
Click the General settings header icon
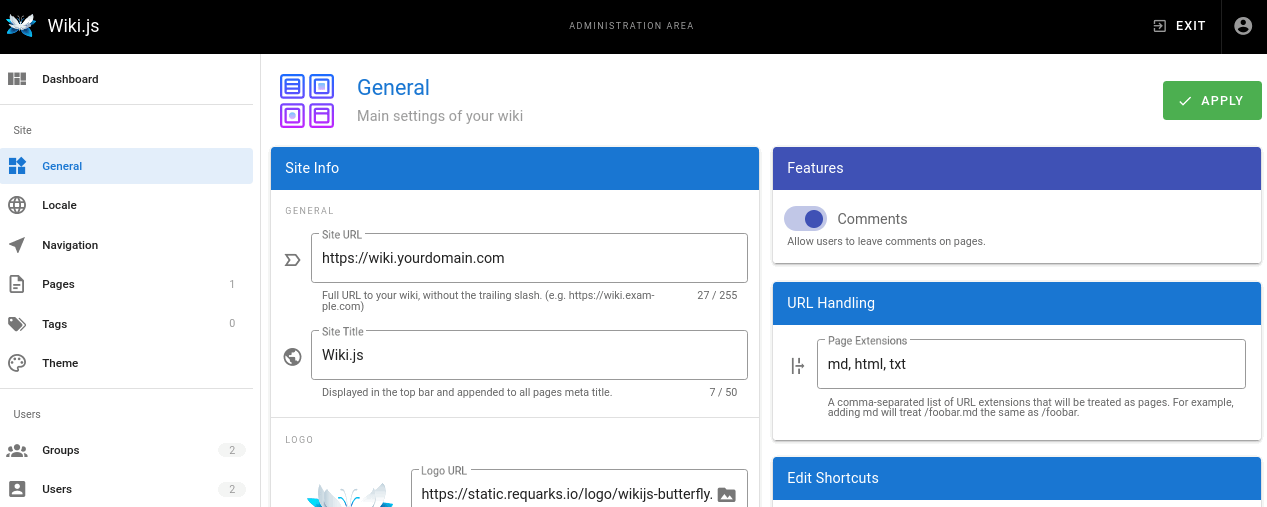point(307,100)
